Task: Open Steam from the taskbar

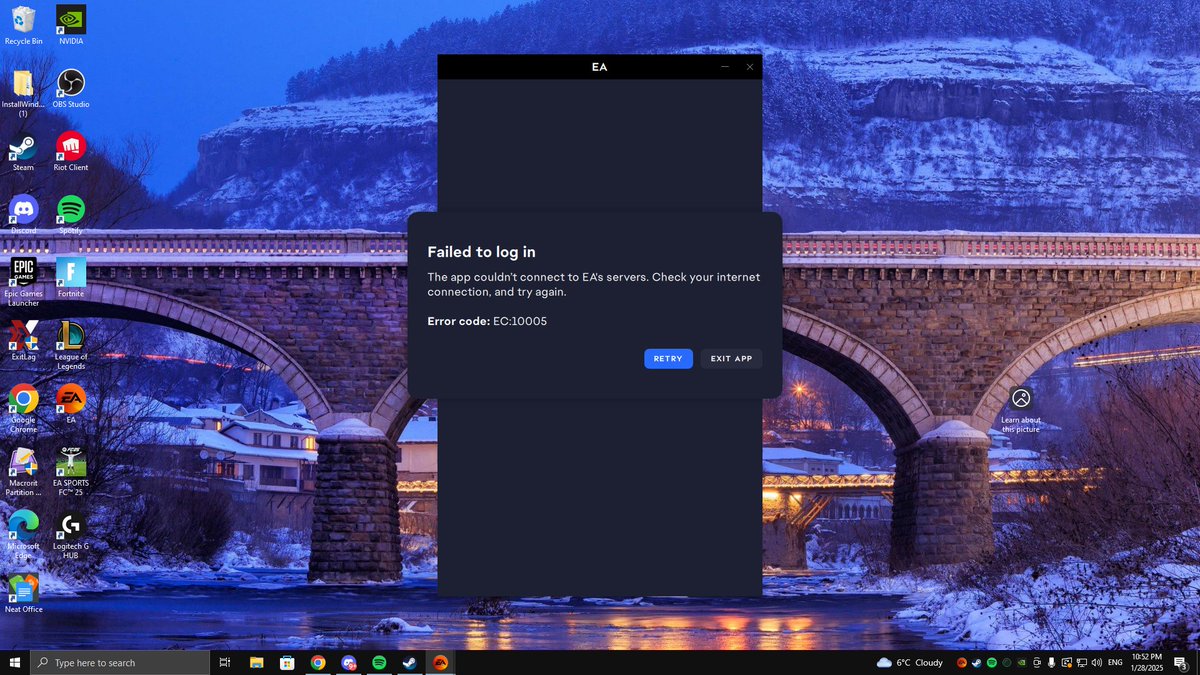Action: tap(410, 662)
